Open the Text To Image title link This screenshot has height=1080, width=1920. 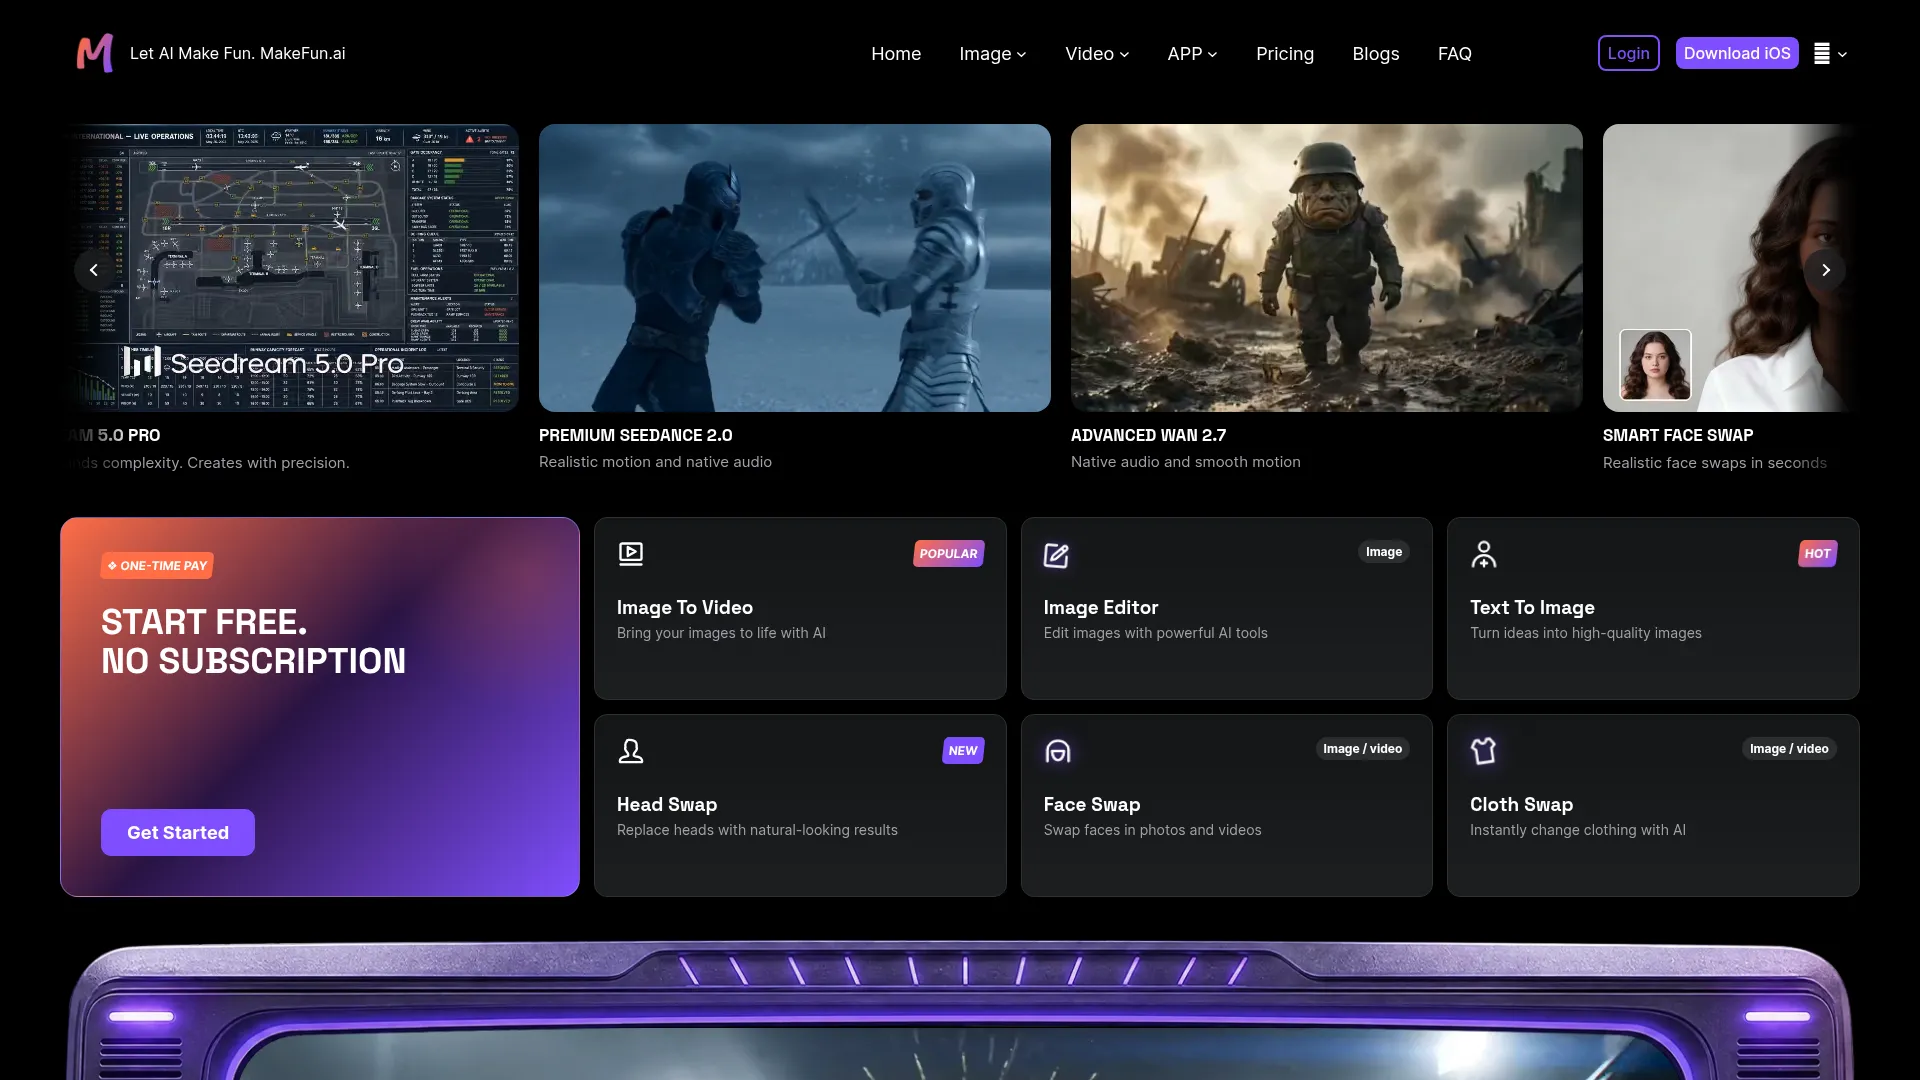click(x=1532, y=608)
